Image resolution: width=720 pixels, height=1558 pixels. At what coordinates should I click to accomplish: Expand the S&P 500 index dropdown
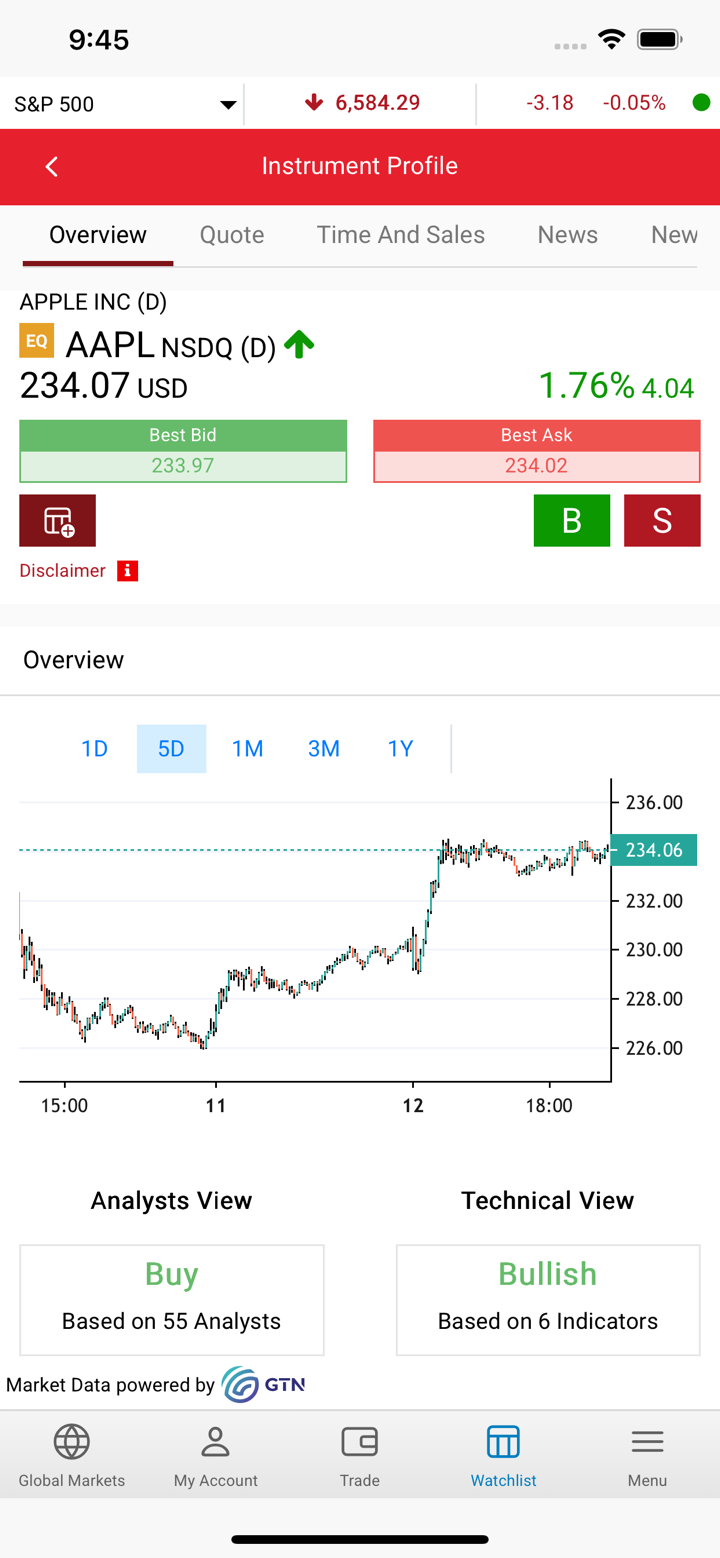point(228,105)
